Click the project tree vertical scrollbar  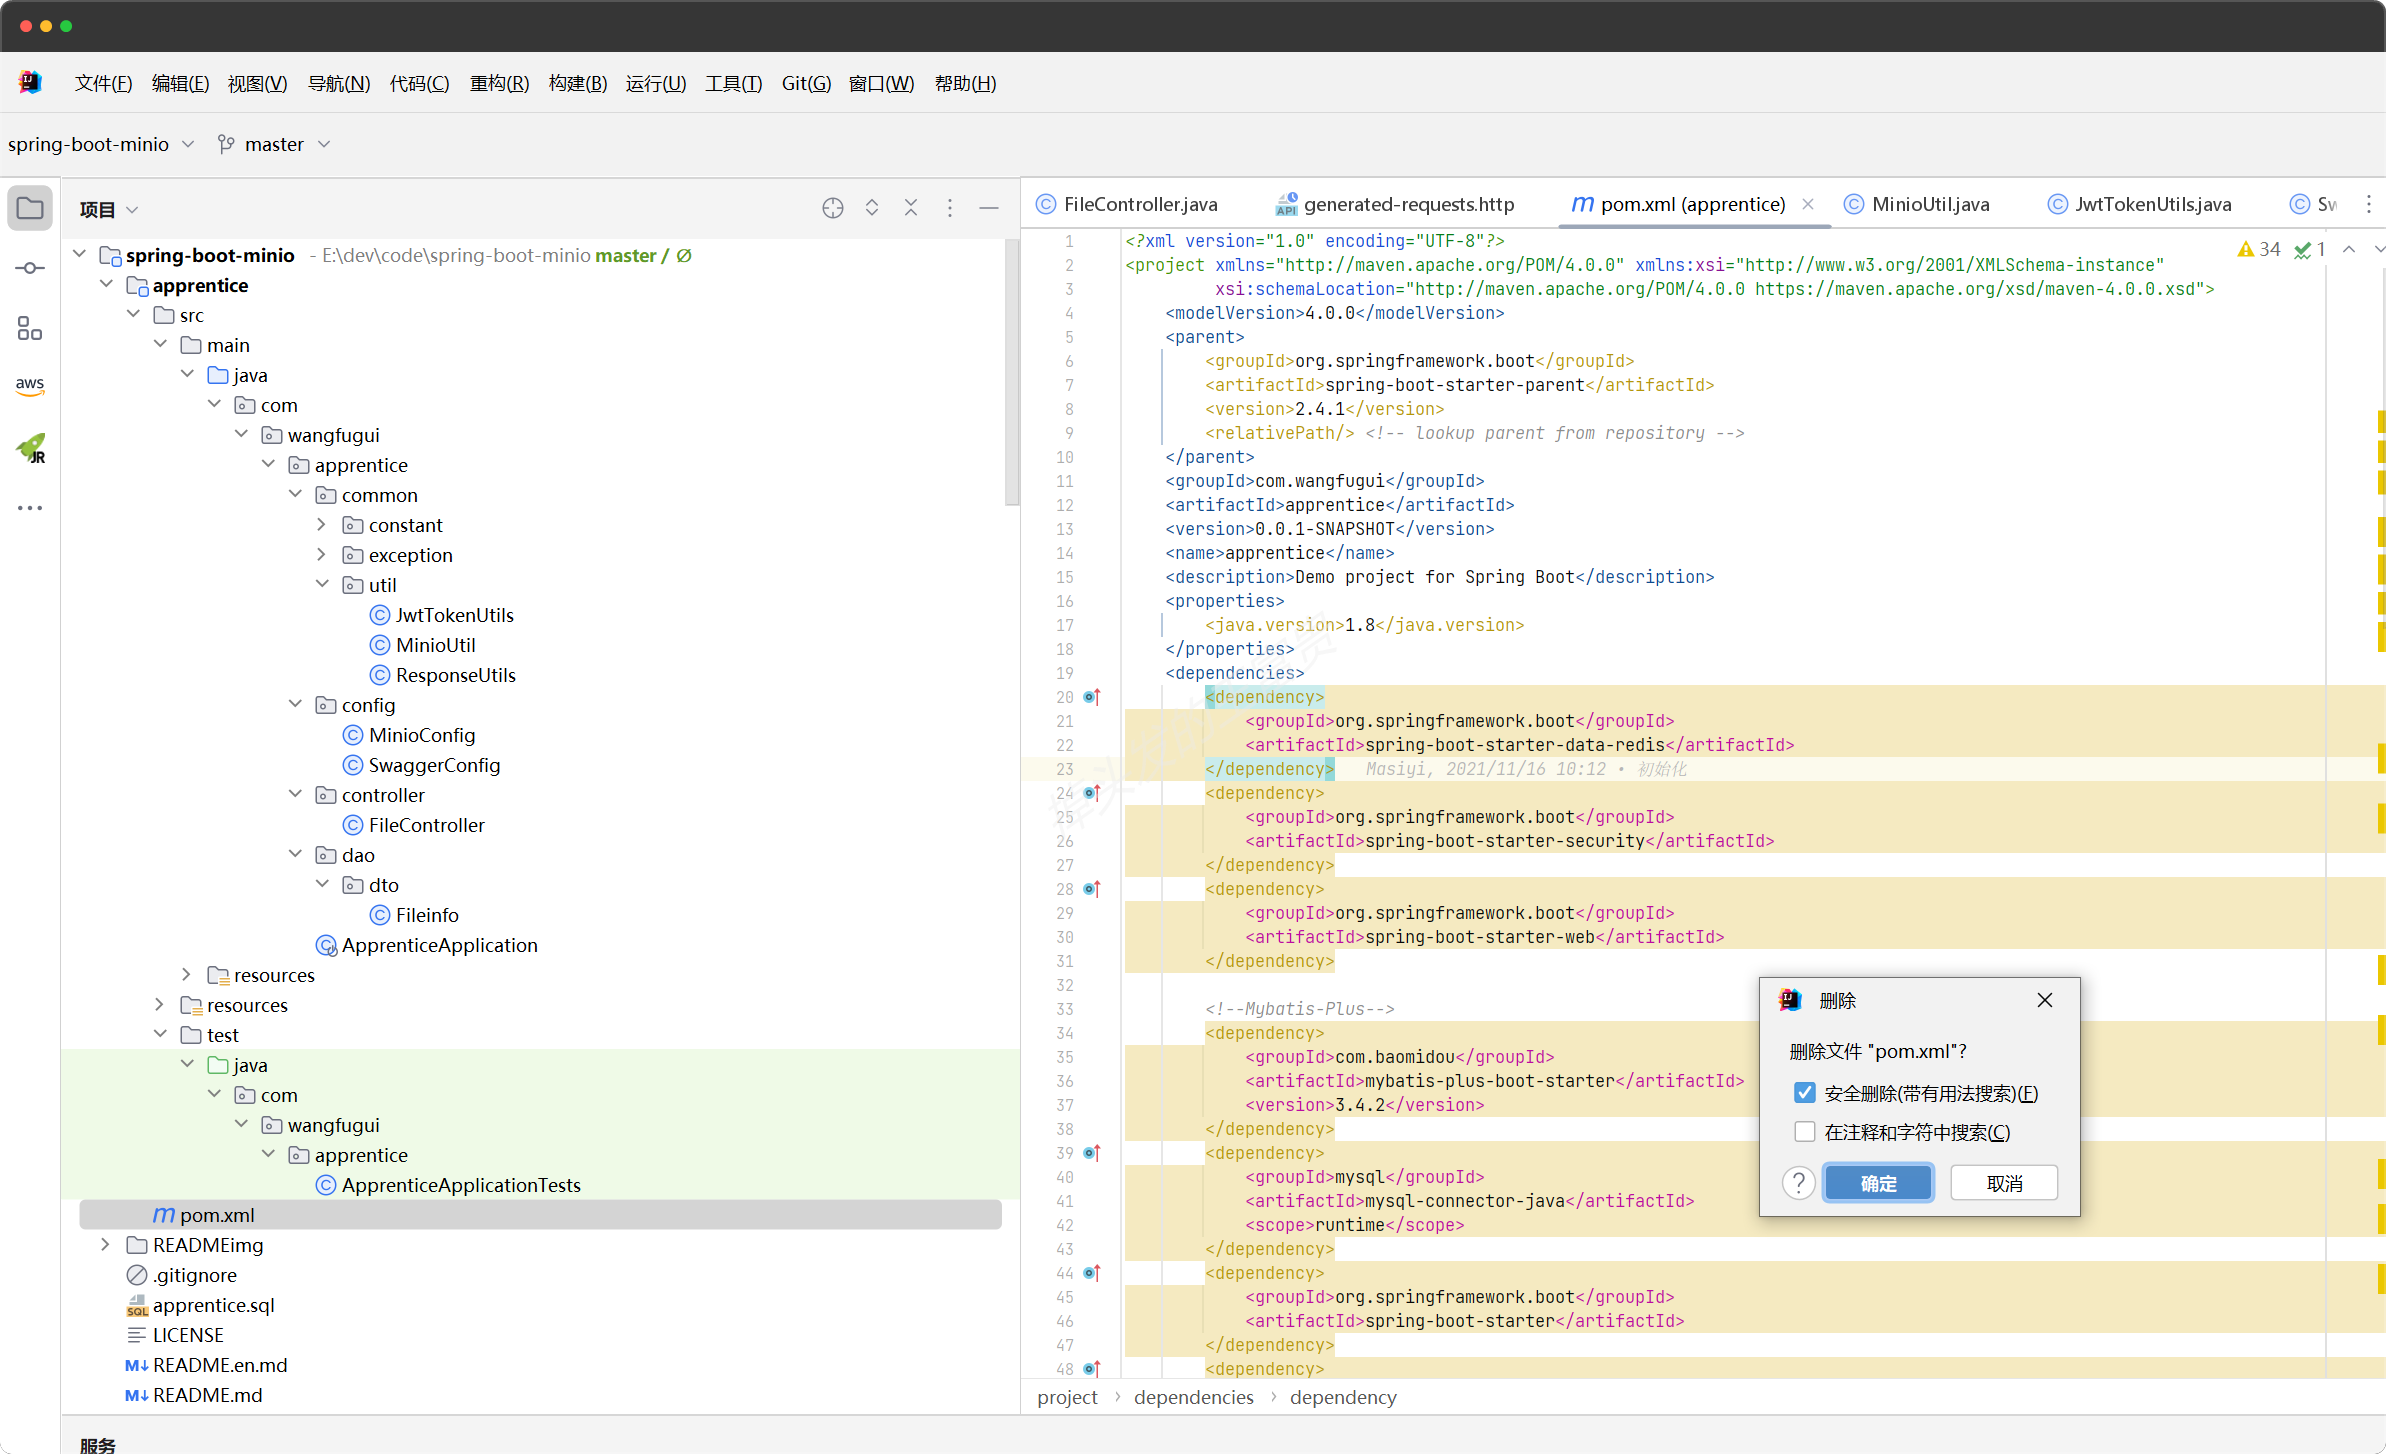pyautogui.click(x=1011, y=372)
